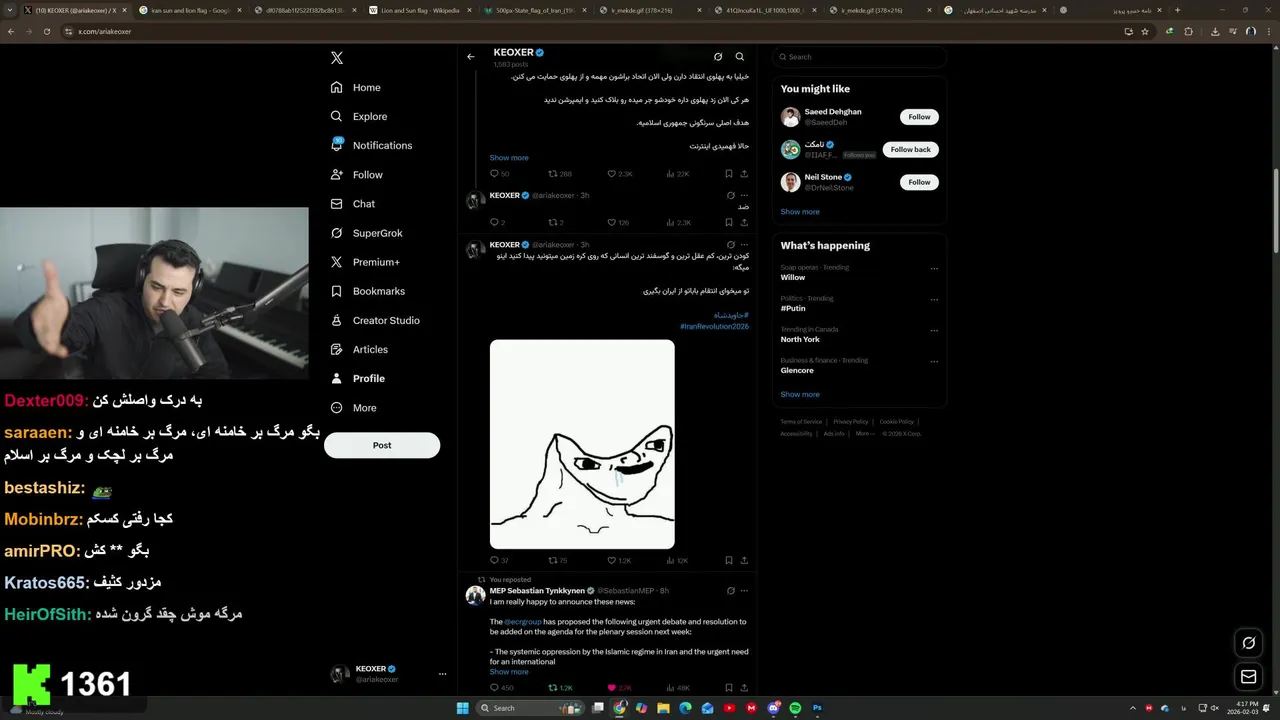1280x720 pixels.
Task: Open a new browser tab
Action: [x=1177, y=10]
